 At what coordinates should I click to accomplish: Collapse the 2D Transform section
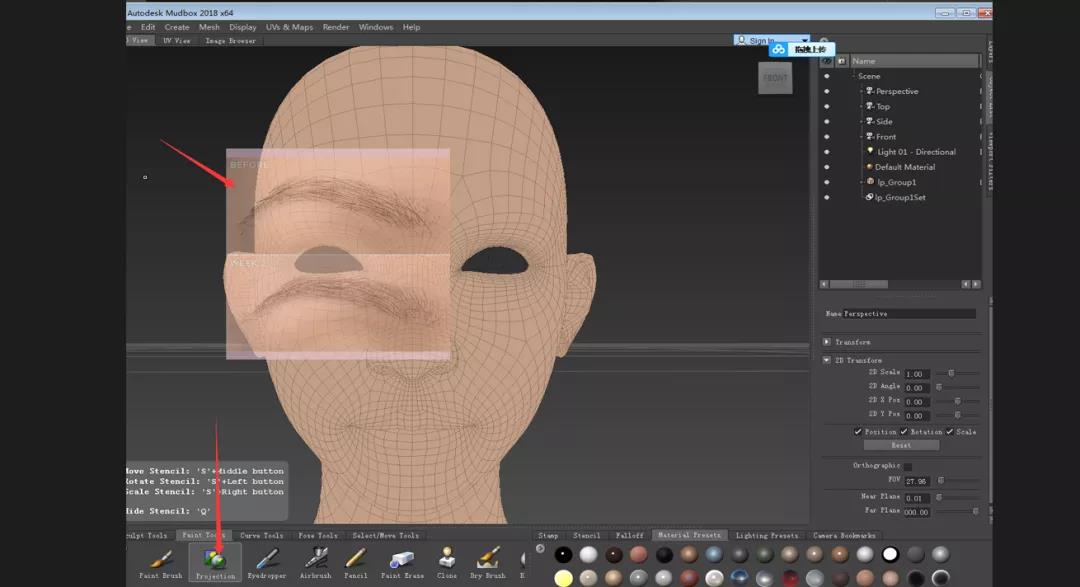pyautogui.click(x=827, y=360)
